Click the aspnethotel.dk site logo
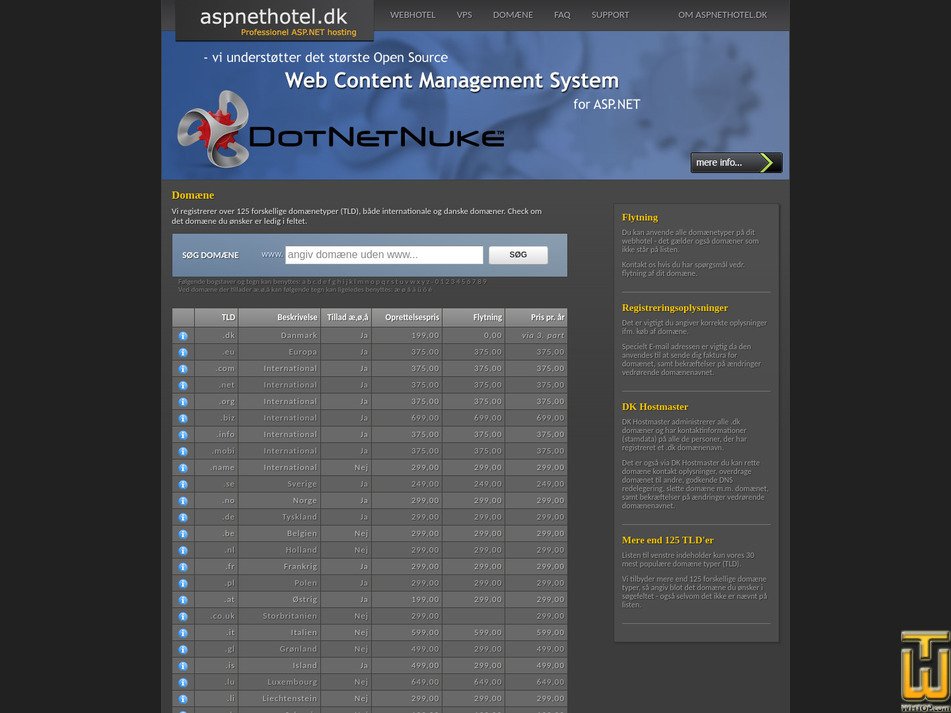This screenshot has height=713, width=951. point(274,21)
